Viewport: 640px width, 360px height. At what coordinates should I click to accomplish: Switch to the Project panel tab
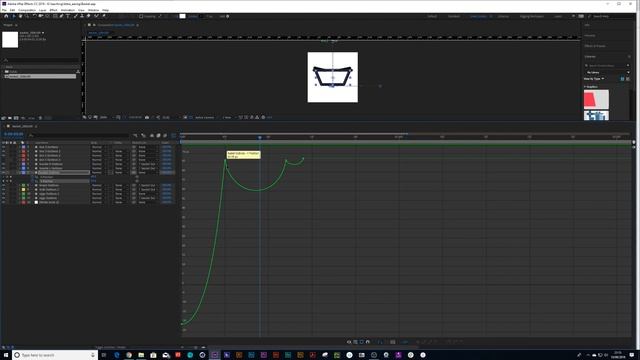coord(9,25)
